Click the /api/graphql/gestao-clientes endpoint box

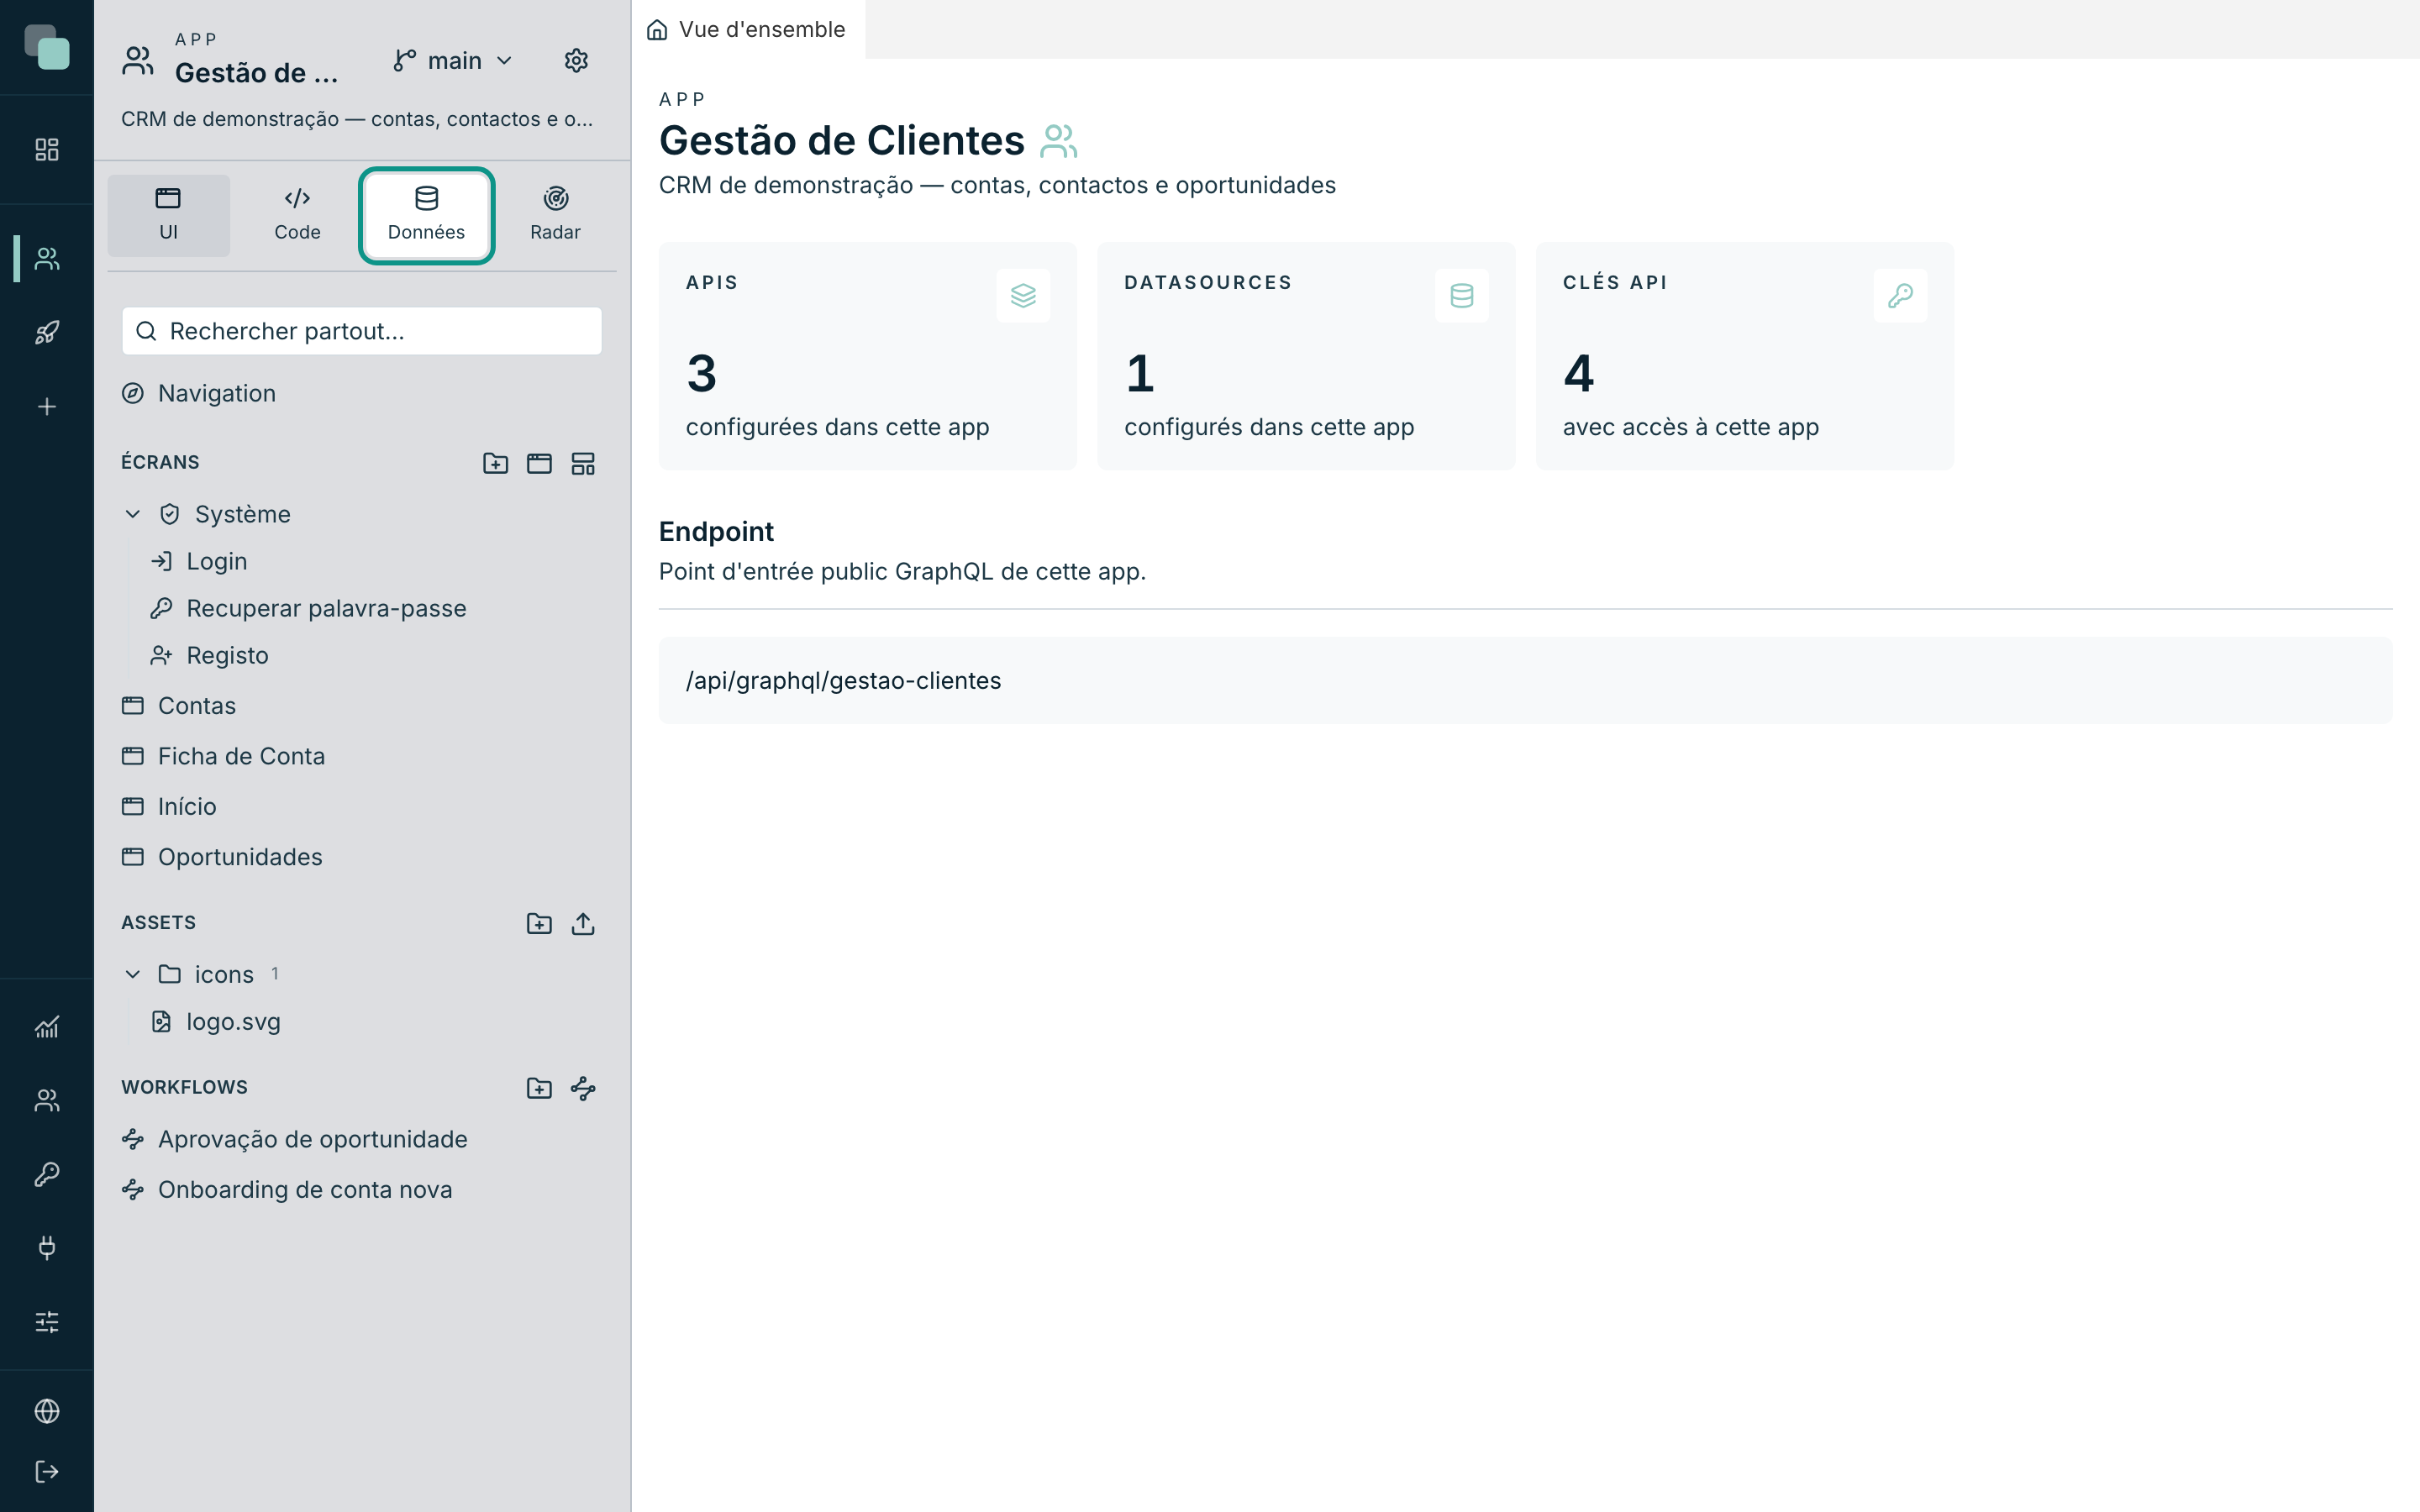(1525, 680)
